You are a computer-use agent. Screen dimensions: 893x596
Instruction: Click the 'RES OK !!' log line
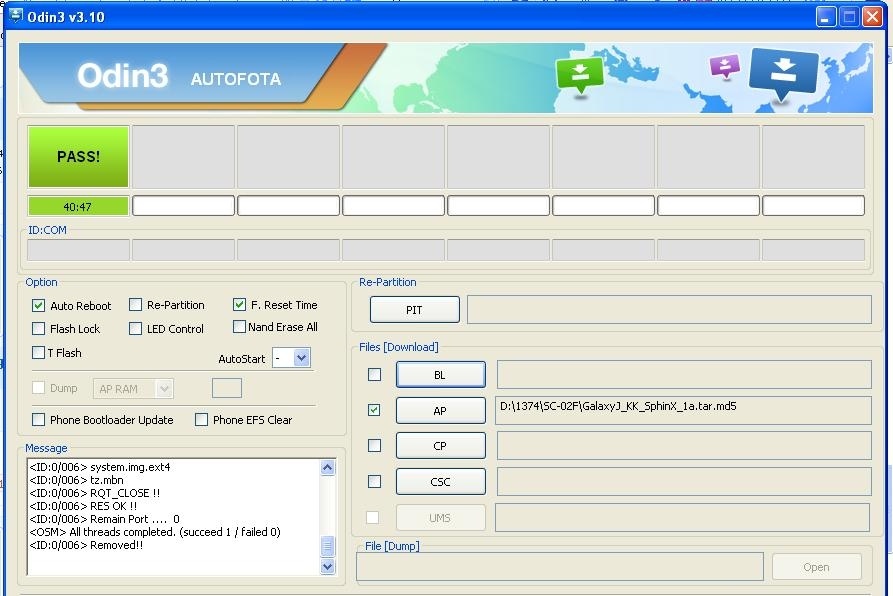[x=84, y=506]
